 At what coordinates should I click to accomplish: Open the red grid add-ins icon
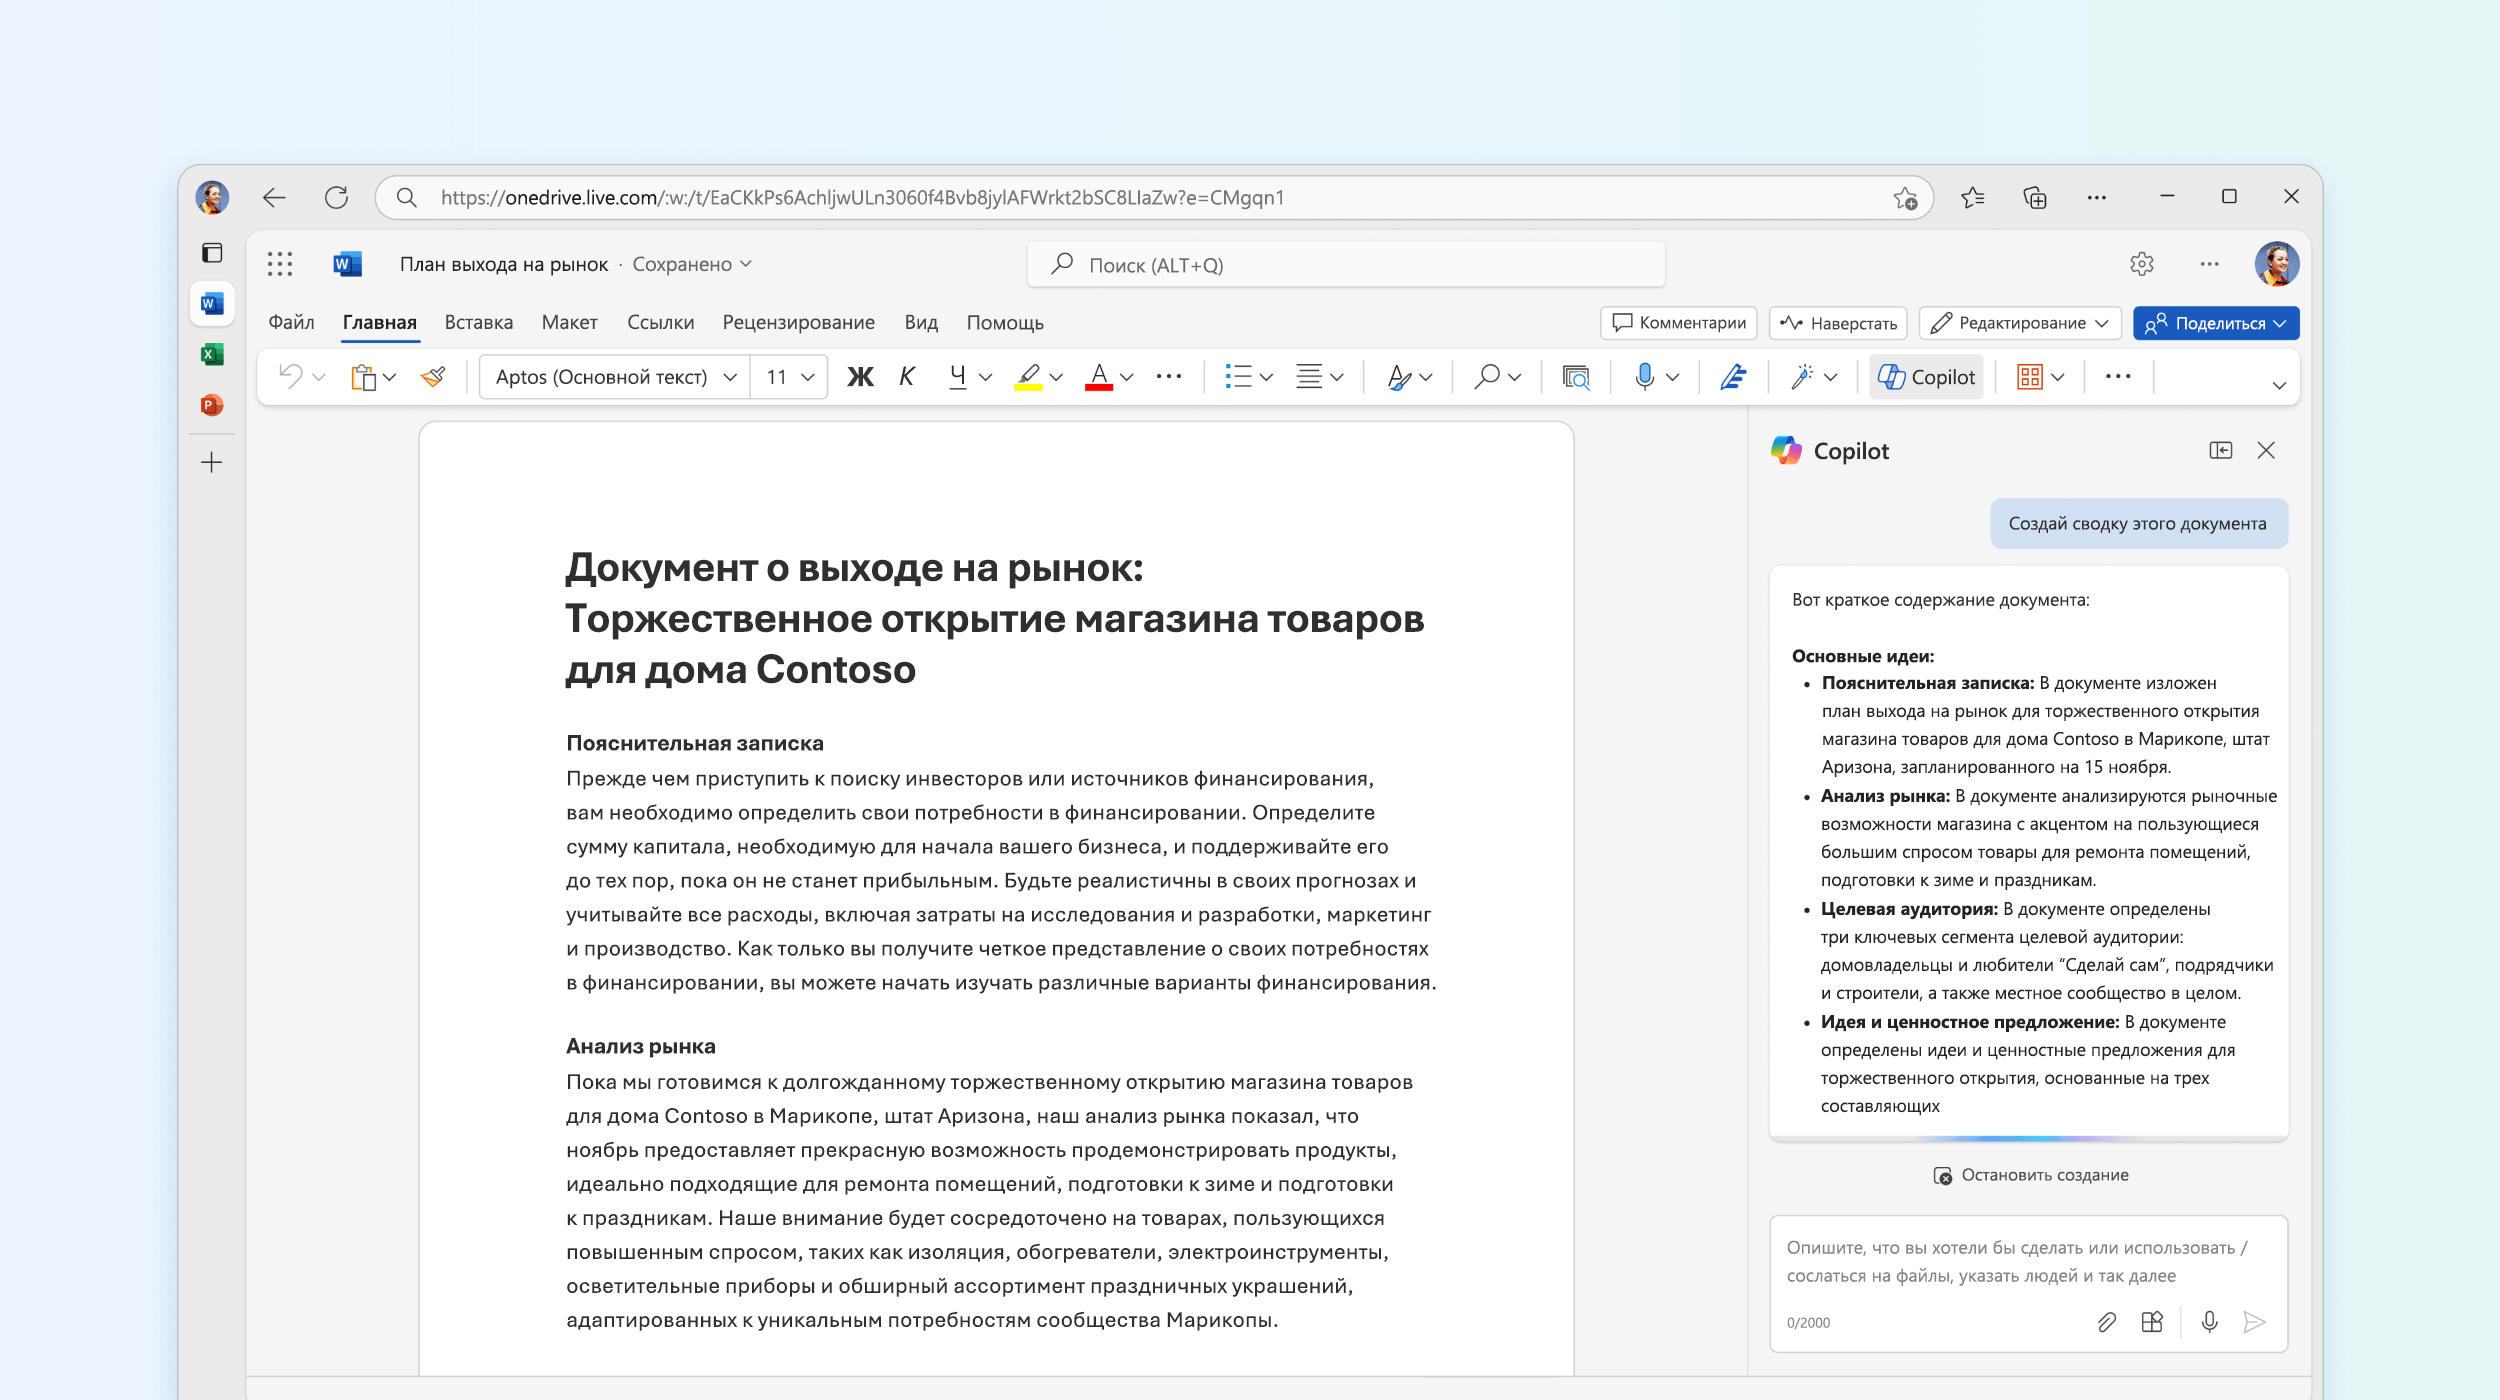tap(2029, 376)
